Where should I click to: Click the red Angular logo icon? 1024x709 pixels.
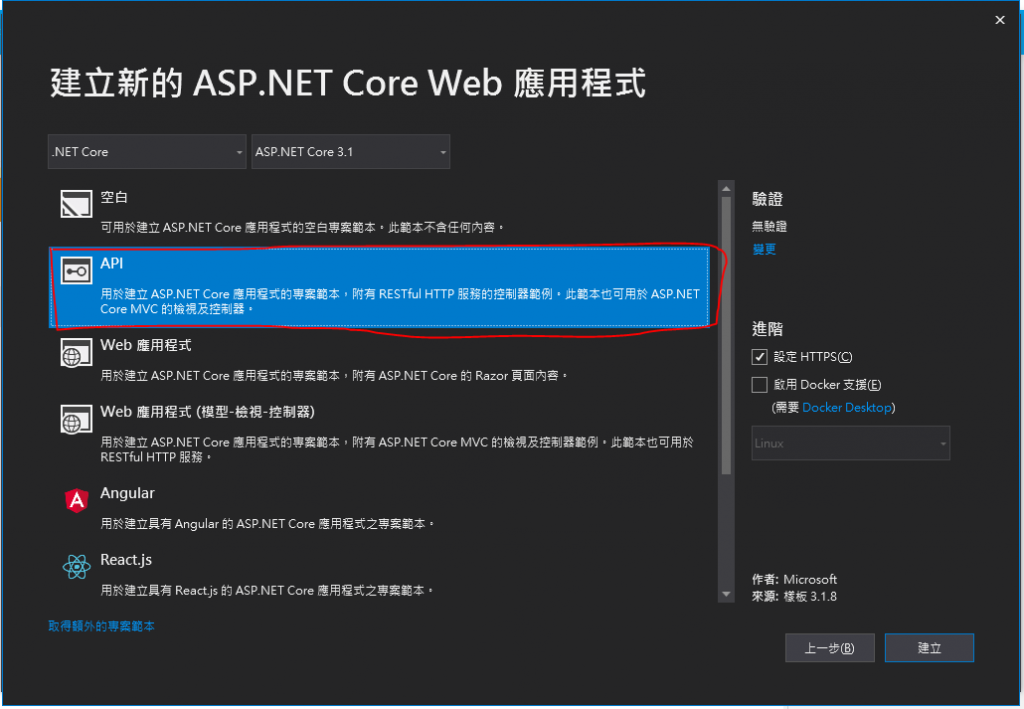(76, 501)
